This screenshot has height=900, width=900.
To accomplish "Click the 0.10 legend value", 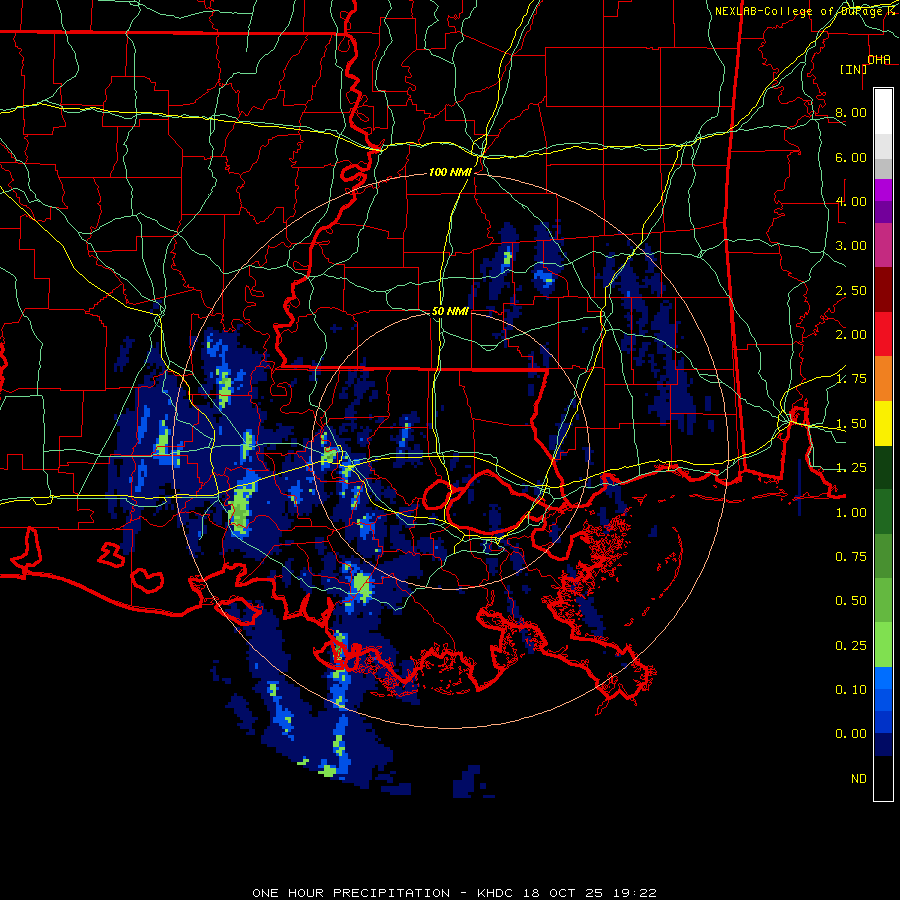I will click(x=851, y=690).
